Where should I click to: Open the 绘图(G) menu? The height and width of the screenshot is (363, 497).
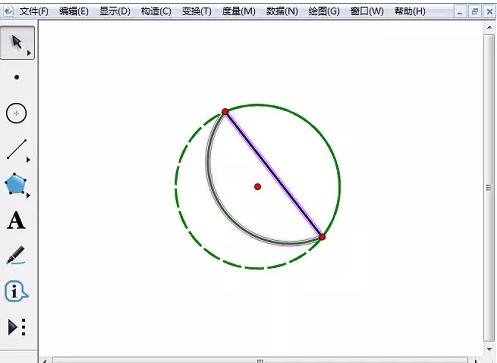[324, 11]
